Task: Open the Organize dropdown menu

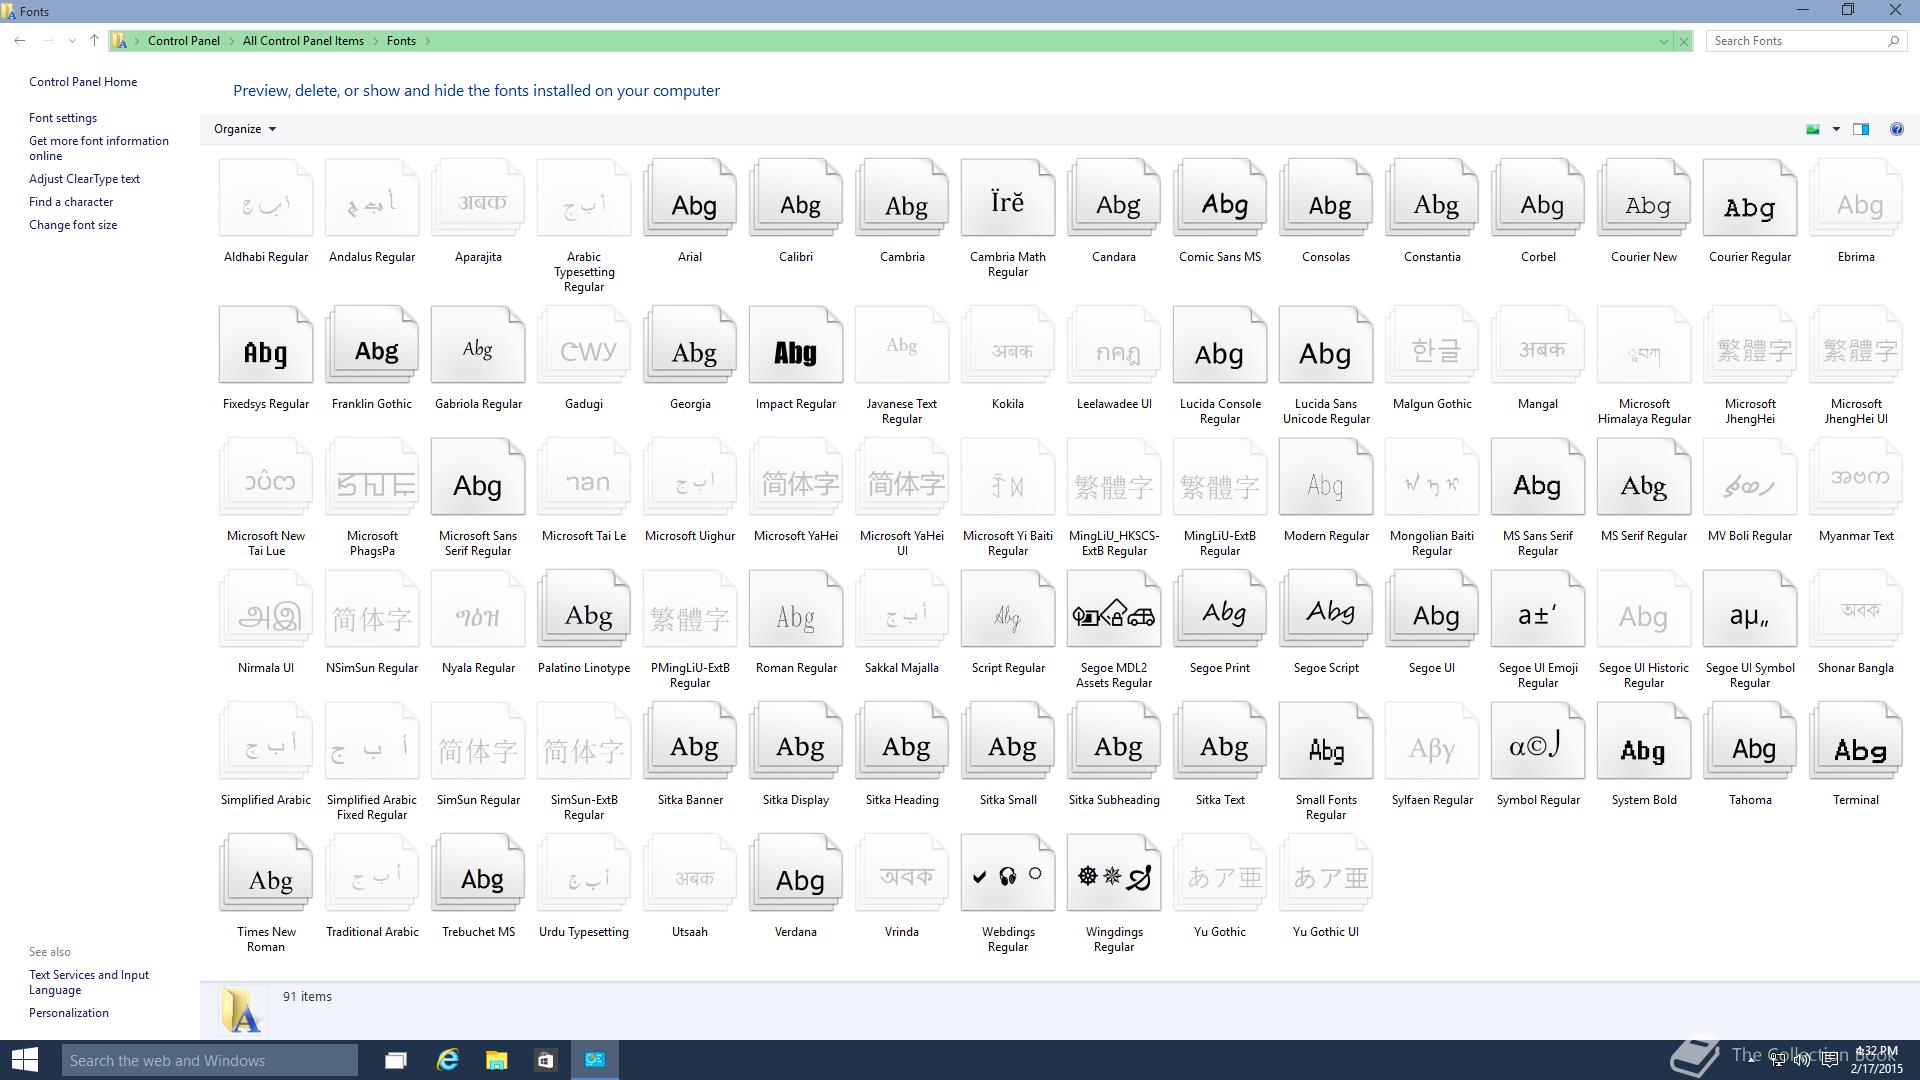Action: [245, 129]
